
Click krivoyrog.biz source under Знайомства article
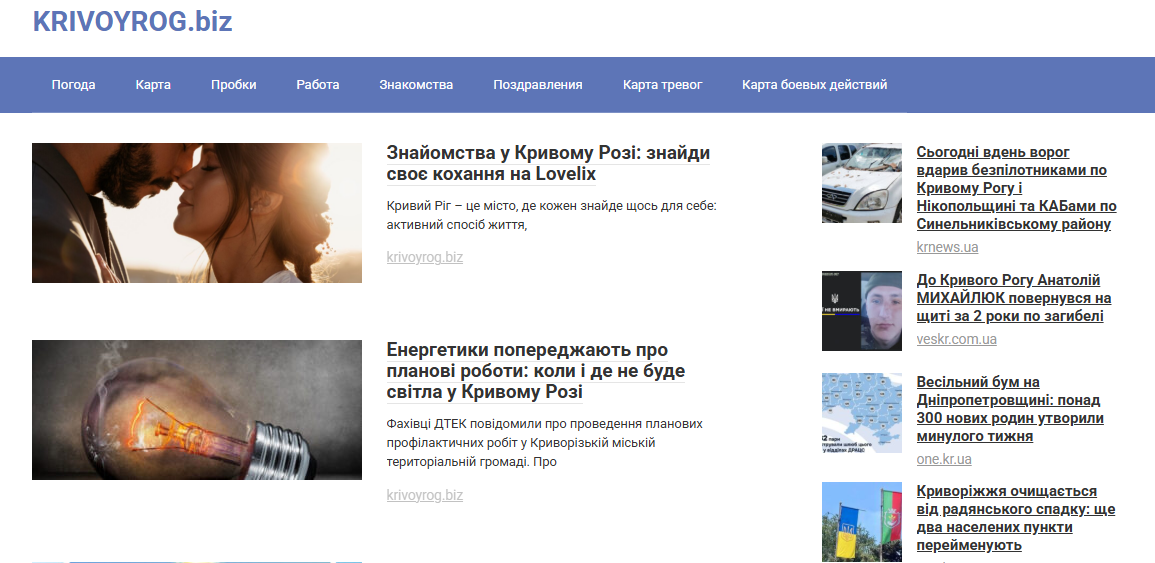coord(425,257)
